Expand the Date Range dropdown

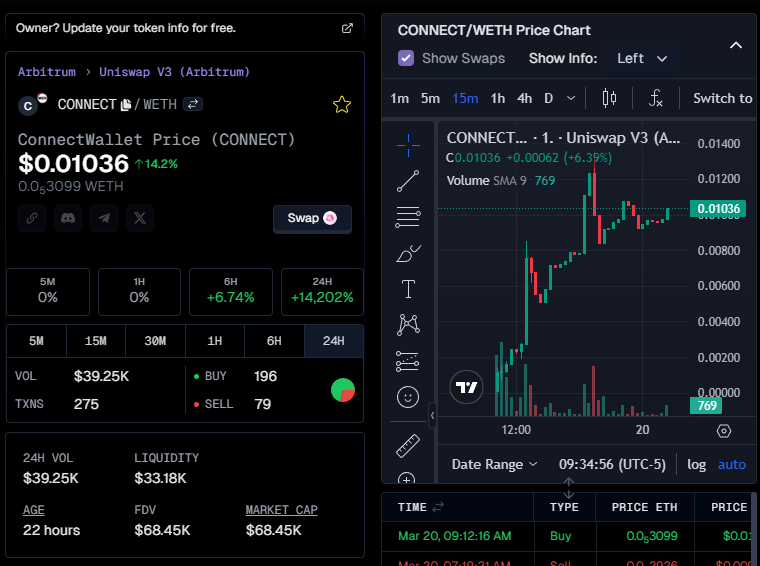(x=494, y=464)
